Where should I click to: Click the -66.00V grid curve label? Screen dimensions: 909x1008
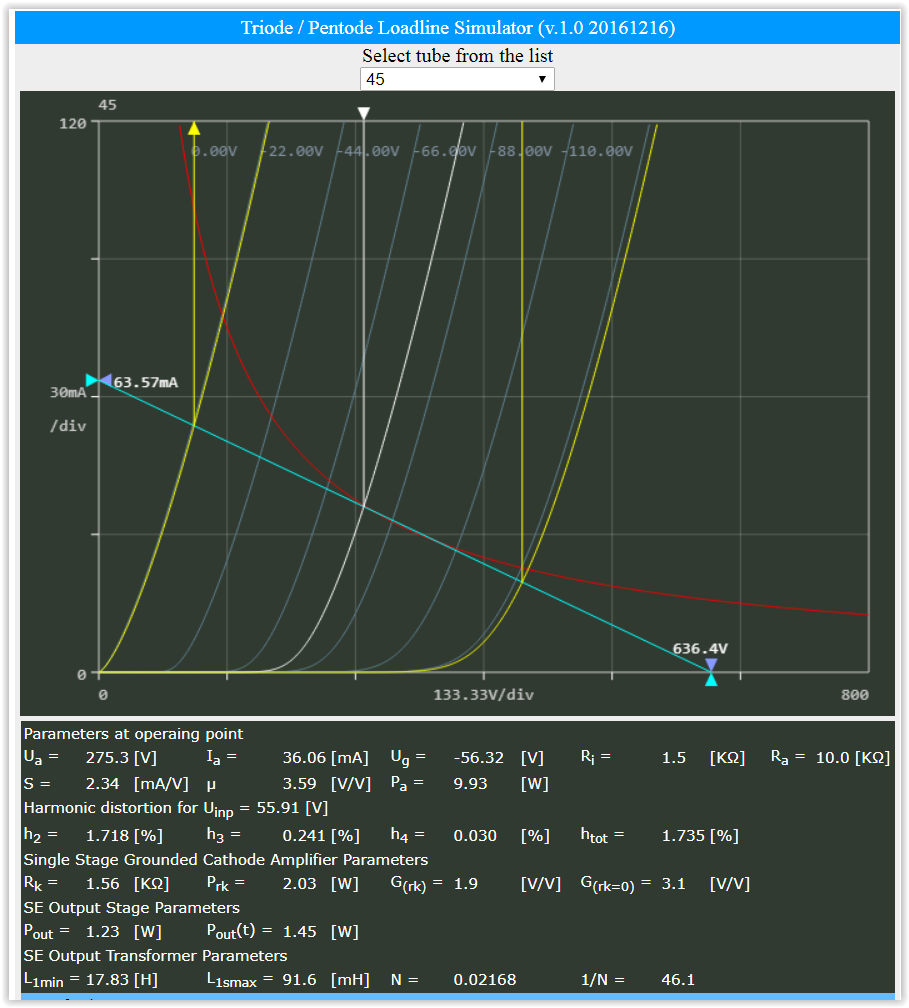click(445, 151)
